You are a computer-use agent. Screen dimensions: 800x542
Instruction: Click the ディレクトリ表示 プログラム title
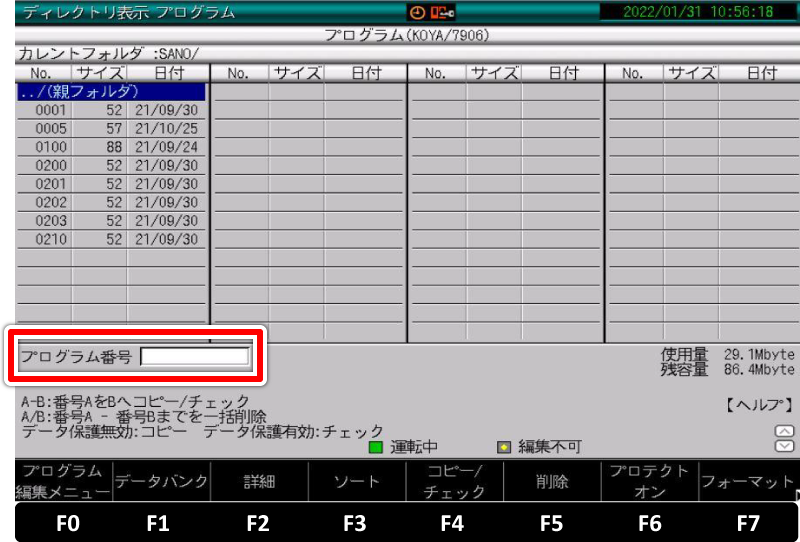click(129, 12)
